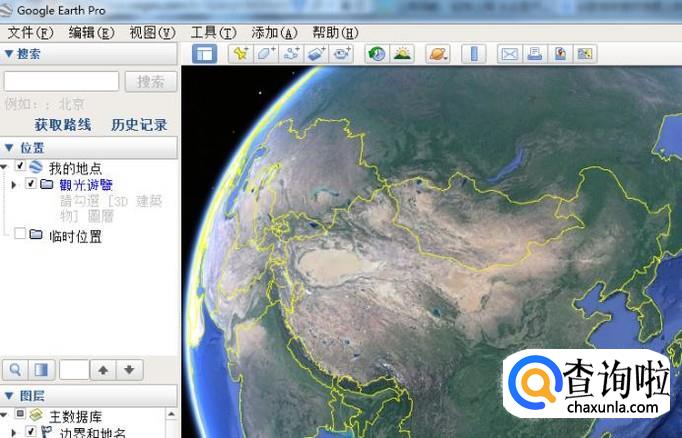Image resolution: width=682 pixels, height=438 pixels.
Task: Toggle the 主数据库 layer checkbox
Action: click(x=20, y=414)
